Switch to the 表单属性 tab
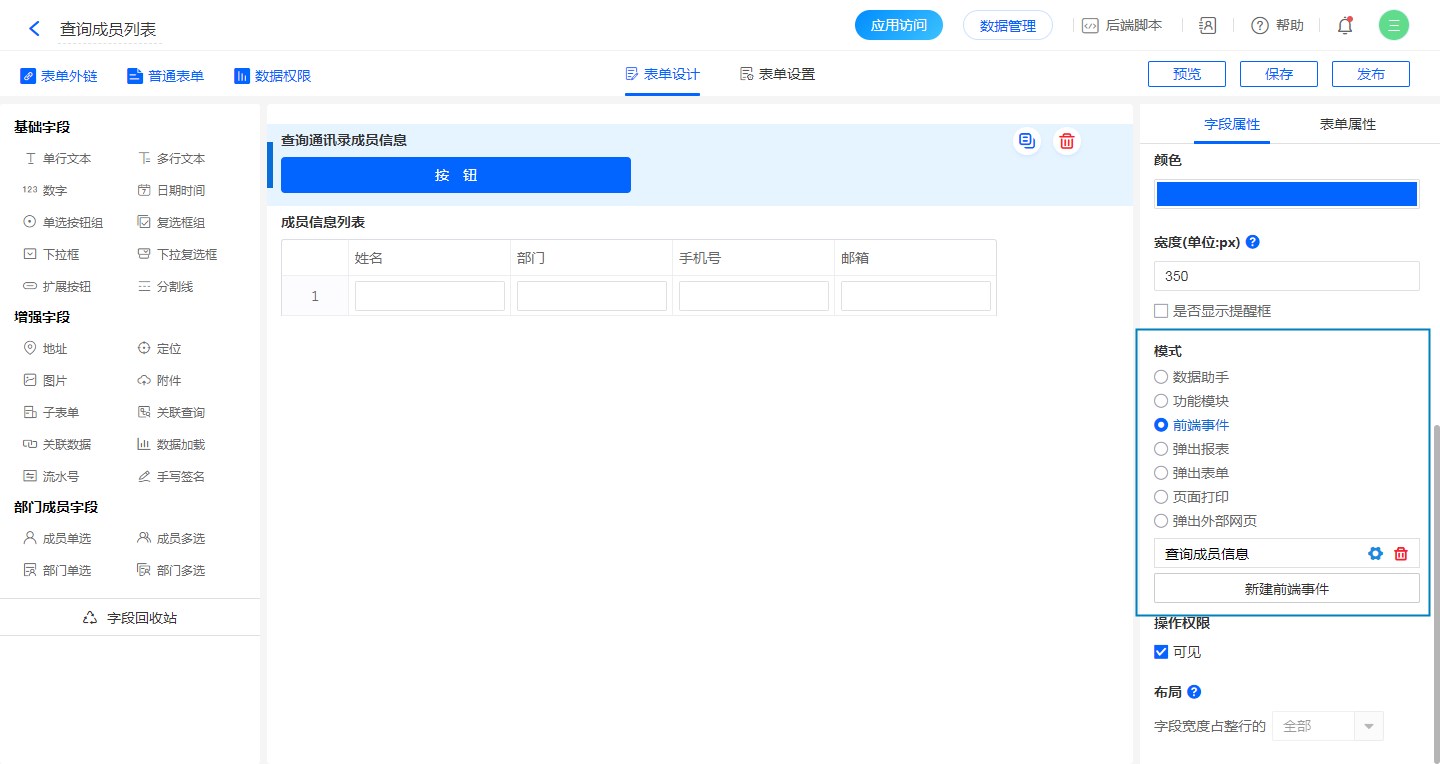The height and width of the screenshot is (764, 1440). pyautogui.click(x=1347, y=124)
